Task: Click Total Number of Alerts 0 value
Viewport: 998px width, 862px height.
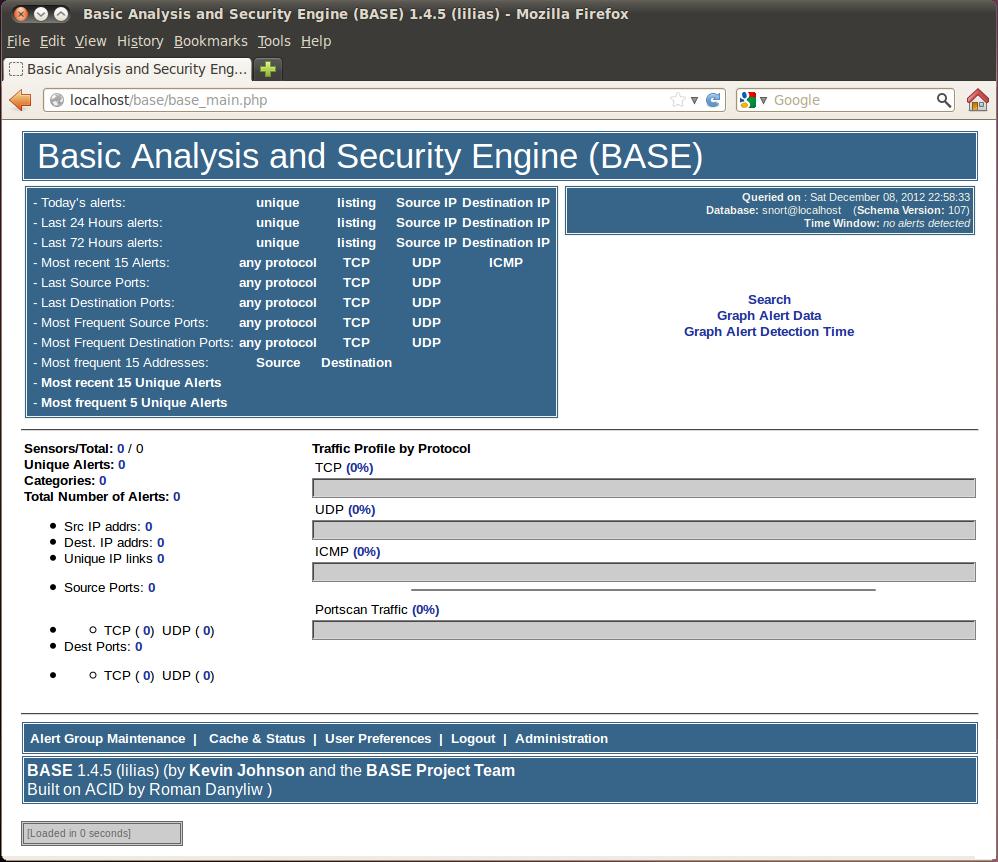Action: (176, 497)
